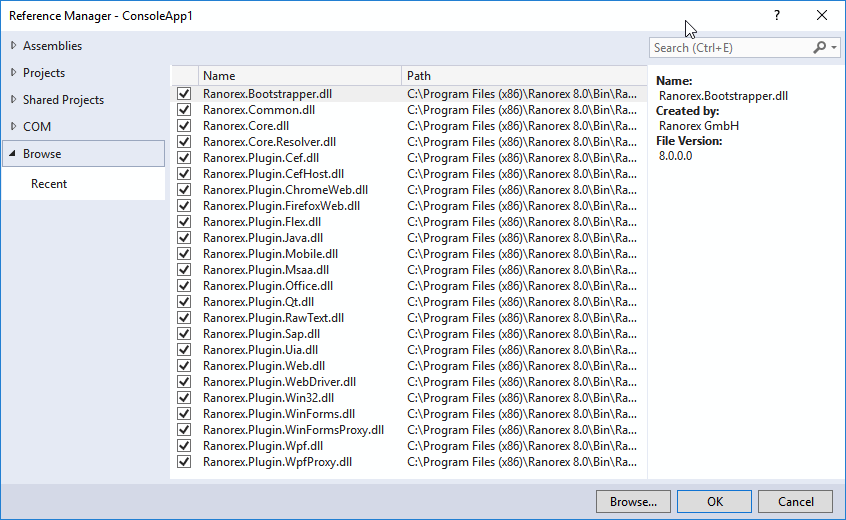Click the help question mark icon
This screenshot has height=520, width=846.
click(x=776, y=15)
